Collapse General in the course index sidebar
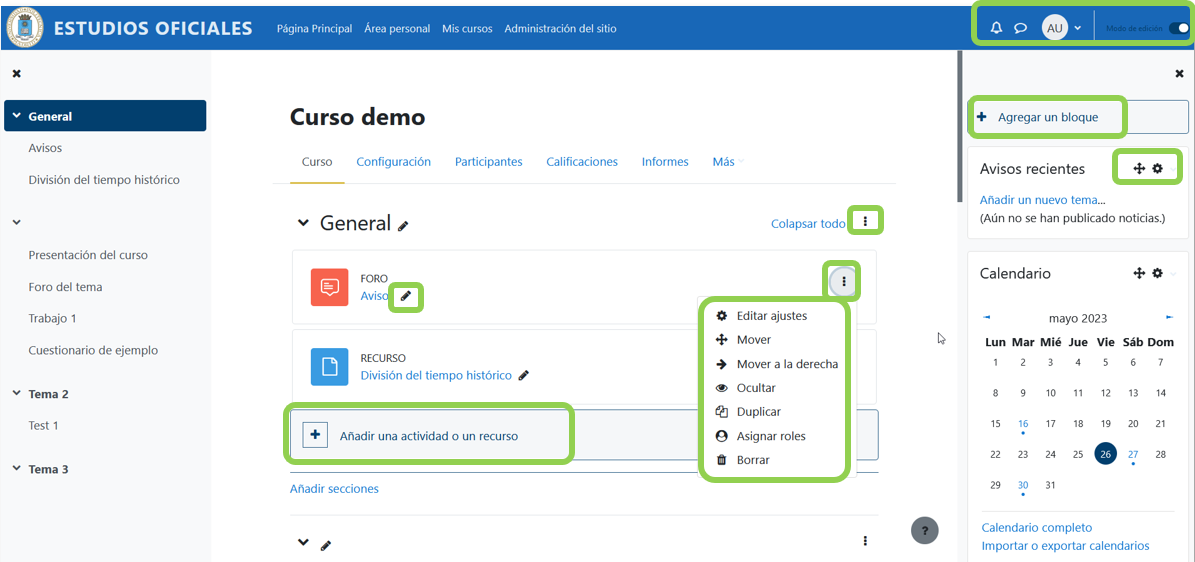Viewport: 1195px width, 562px height. coord(17,117)
